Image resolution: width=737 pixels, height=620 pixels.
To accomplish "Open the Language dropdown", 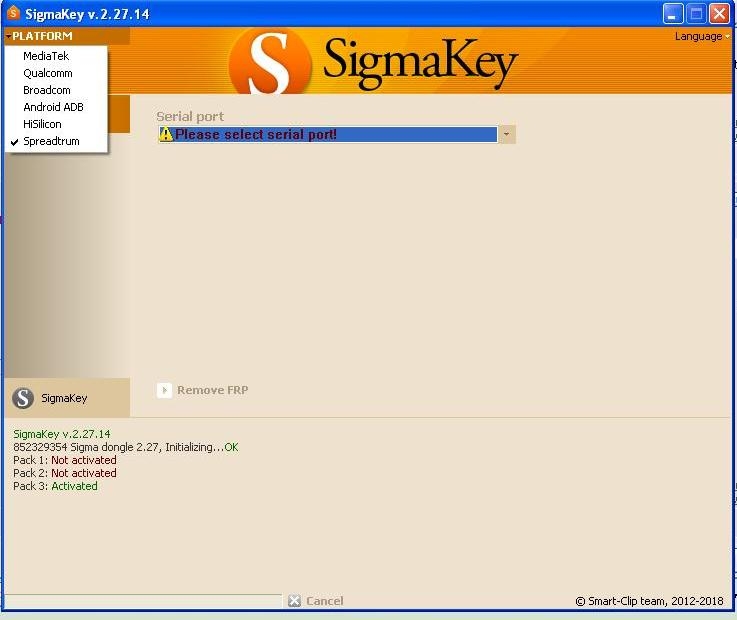I will tap(702, 36).
